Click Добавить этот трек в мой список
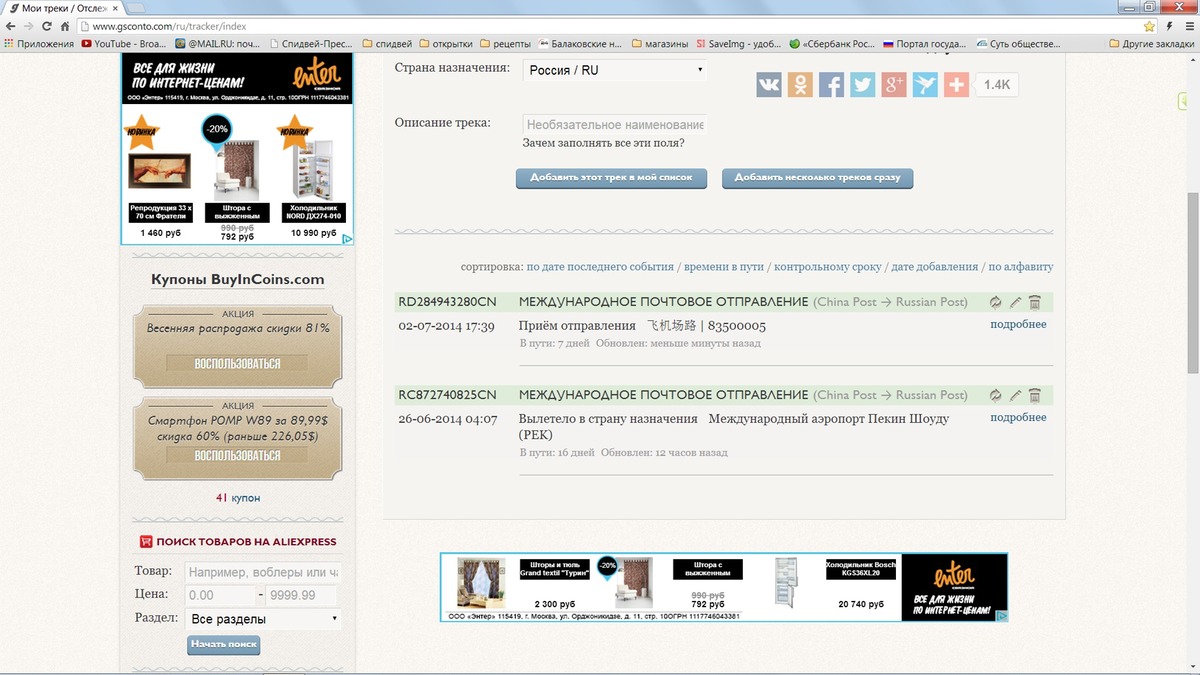This screenshot has height=675, width=1200. pyautogui.click(x=611, y=178)
